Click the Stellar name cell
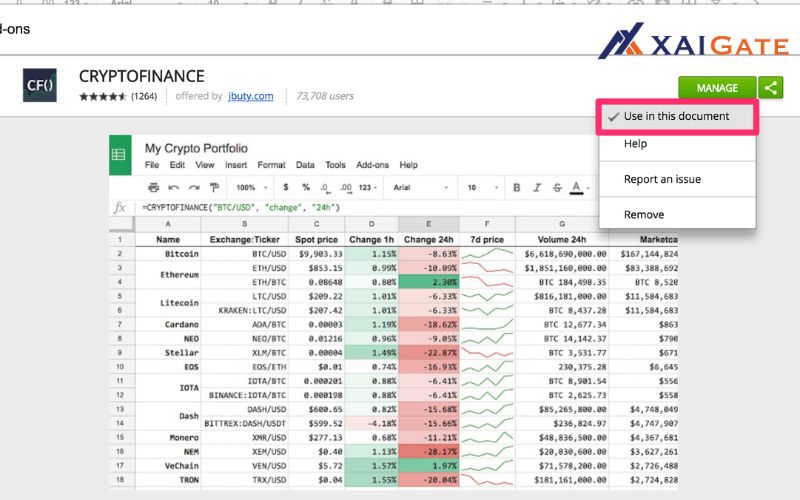800x500 pixels. 168,353
